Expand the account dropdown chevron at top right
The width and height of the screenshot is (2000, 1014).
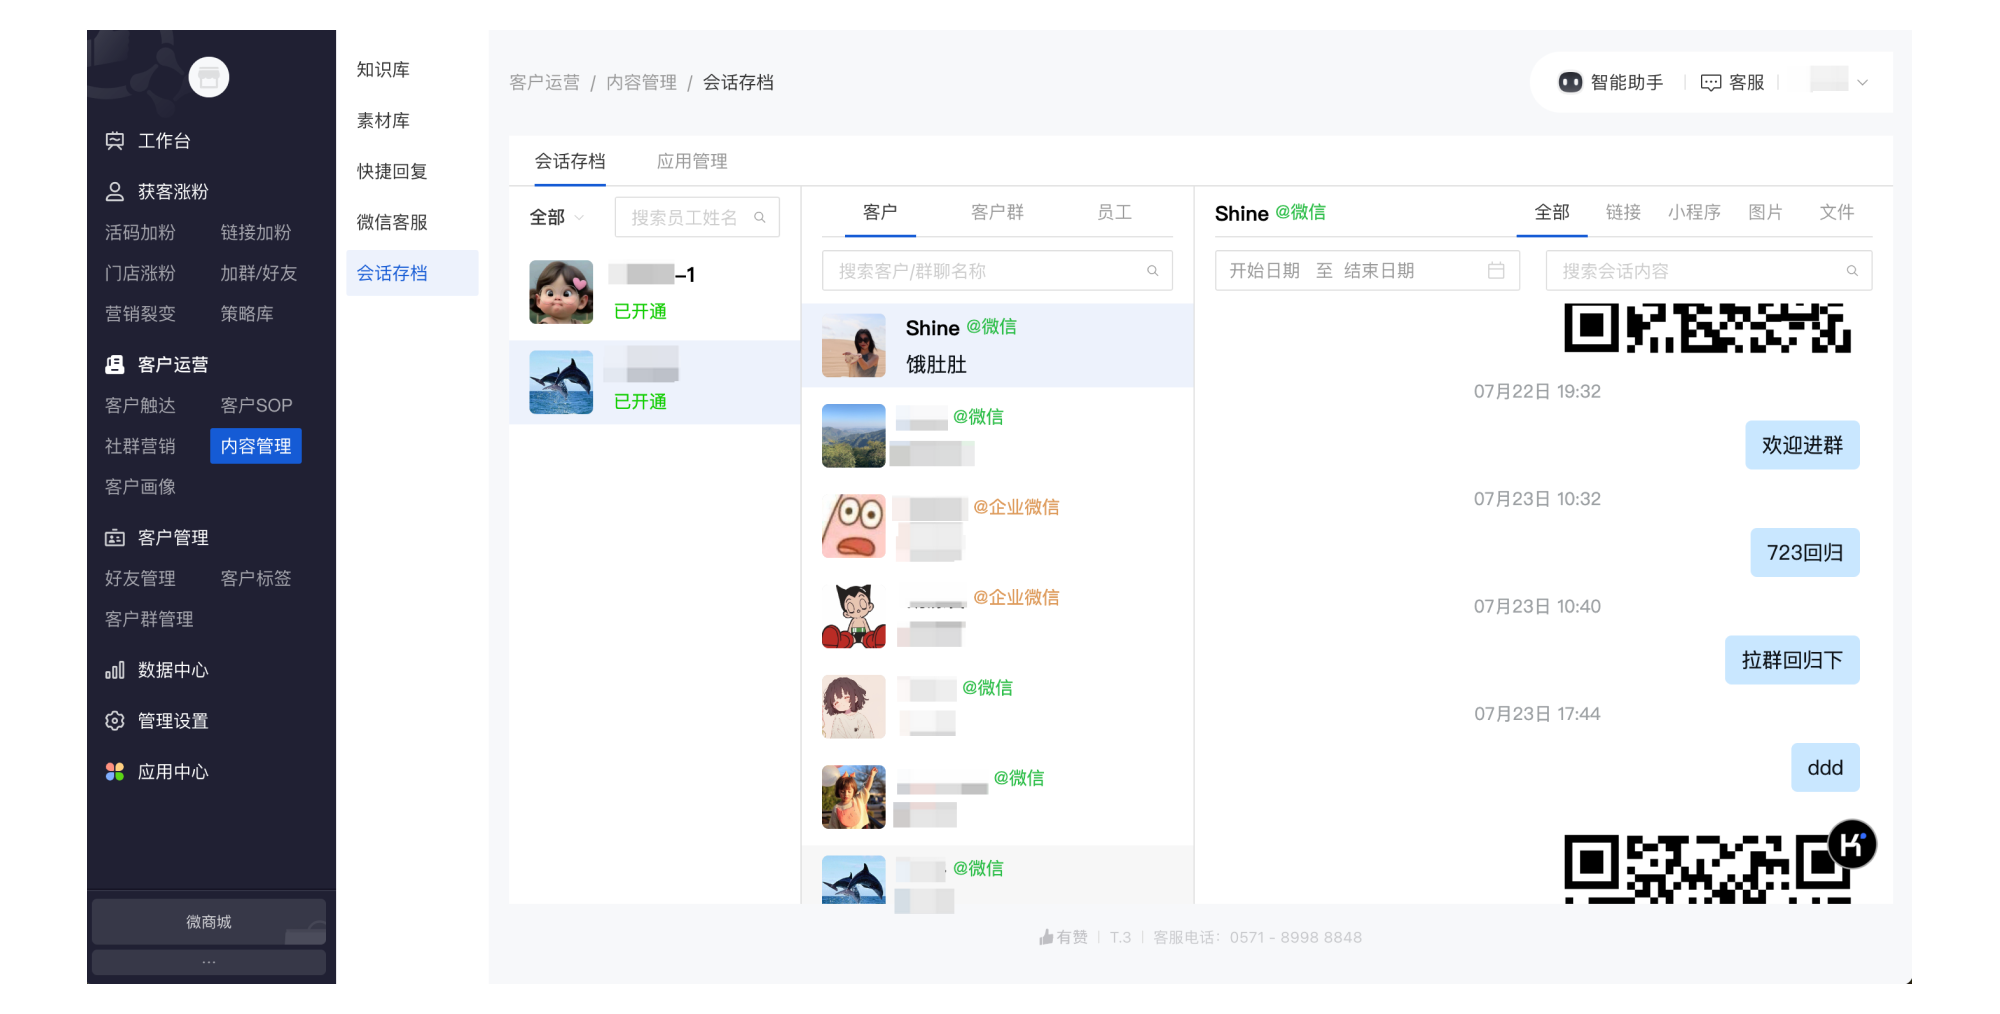(x=1862, y=83)
